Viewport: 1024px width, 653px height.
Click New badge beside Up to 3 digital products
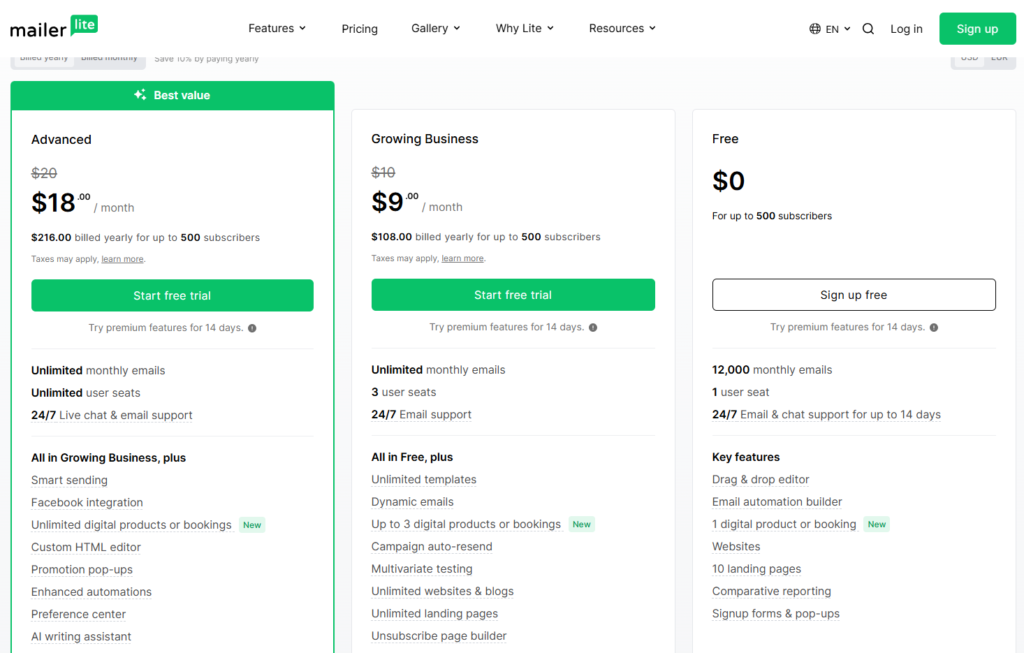pos(581,524)
